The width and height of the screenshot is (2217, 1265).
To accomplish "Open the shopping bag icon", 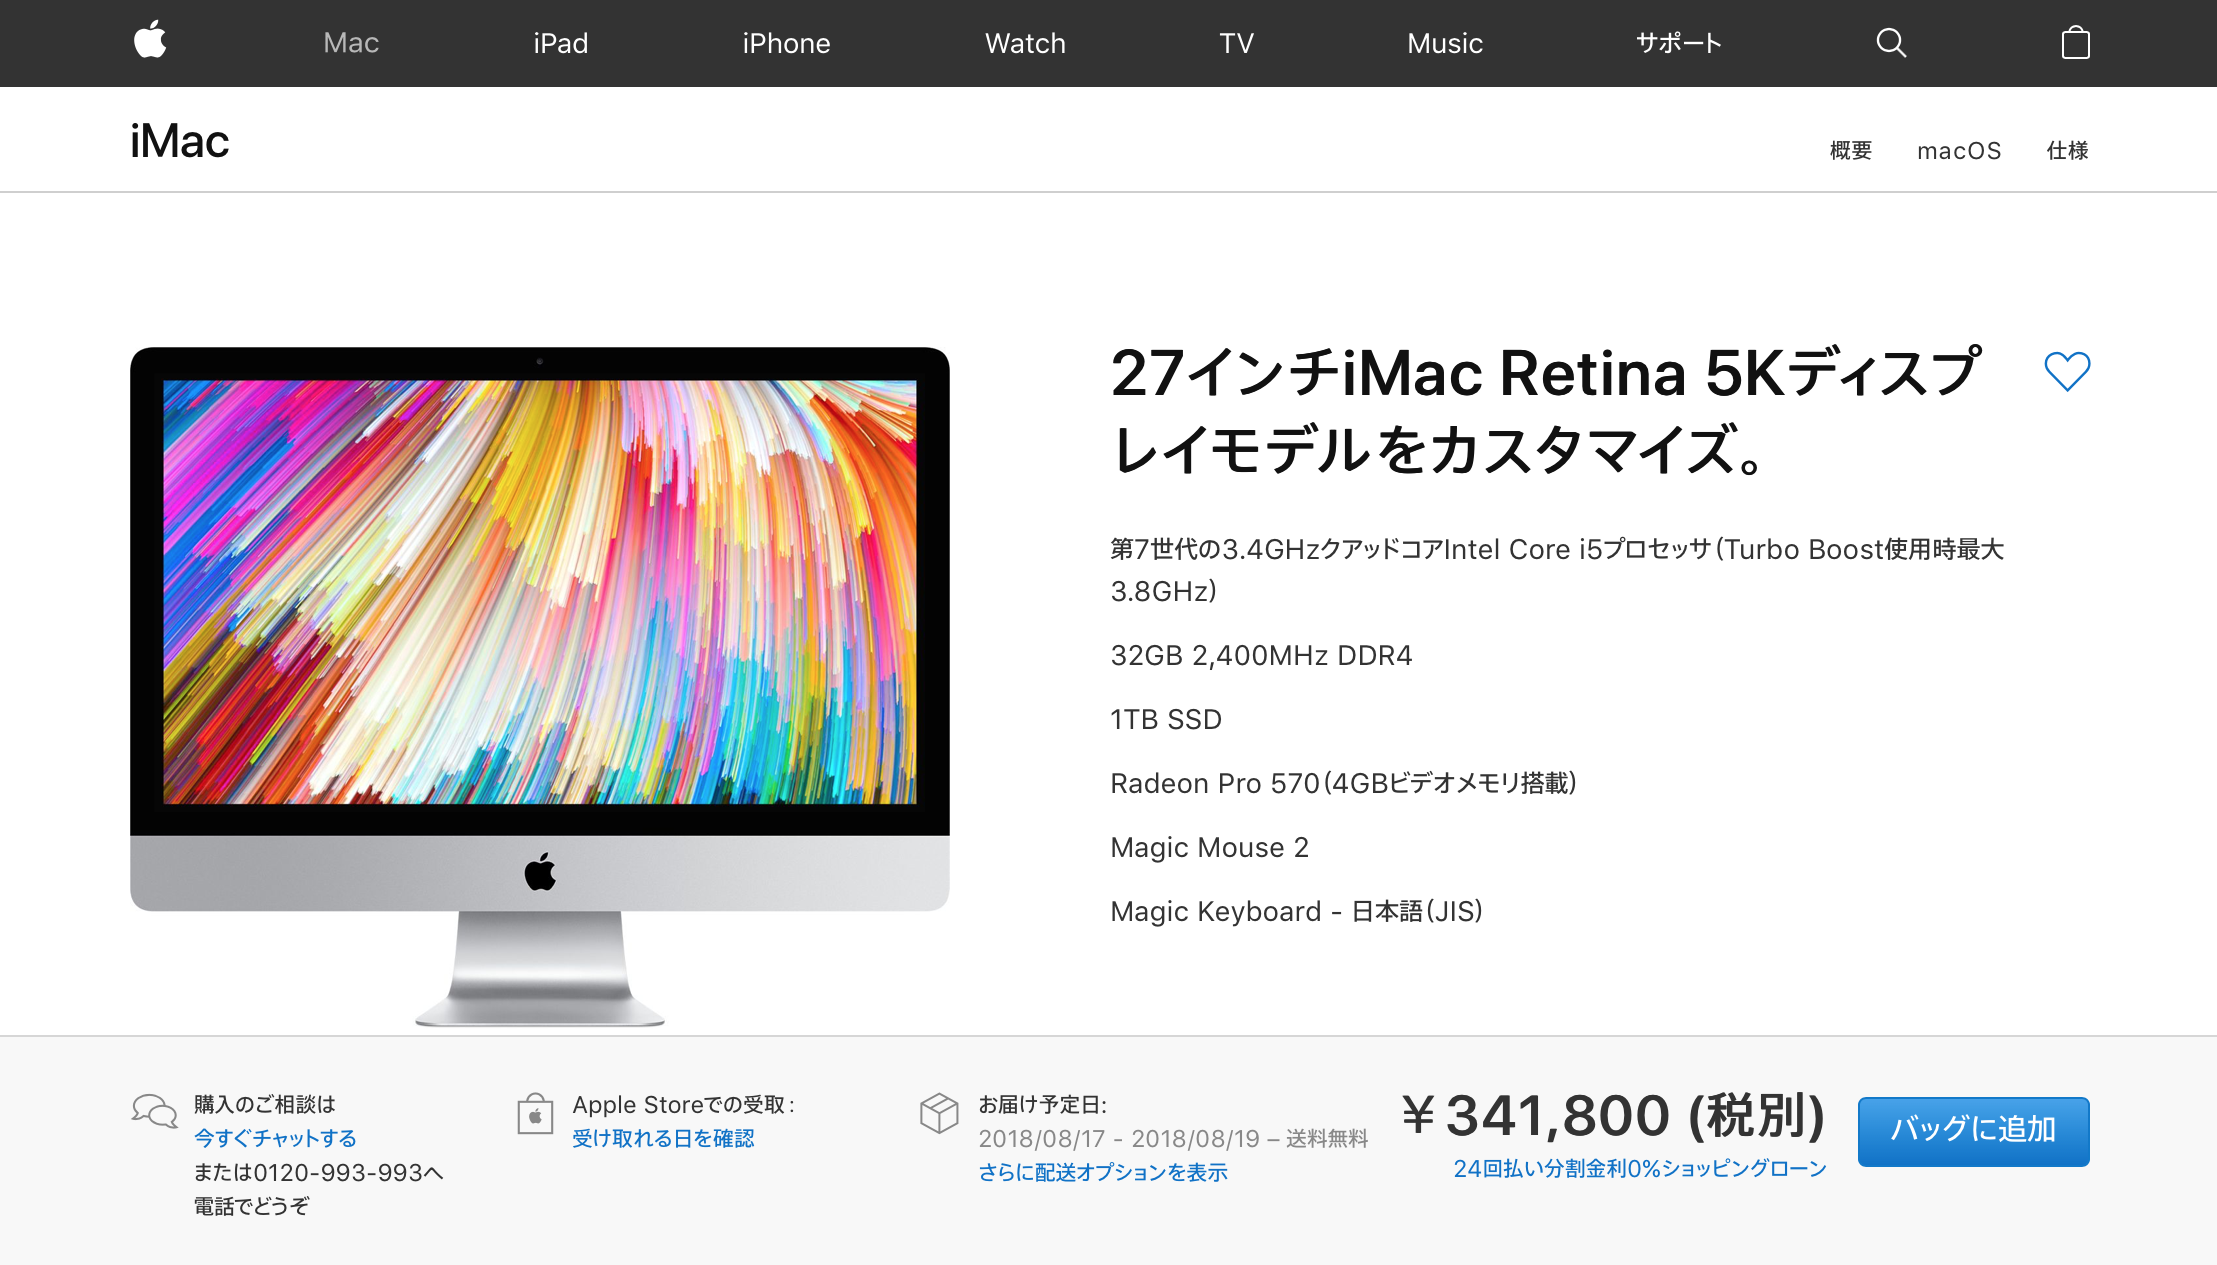I will [x=2075, y=42].
